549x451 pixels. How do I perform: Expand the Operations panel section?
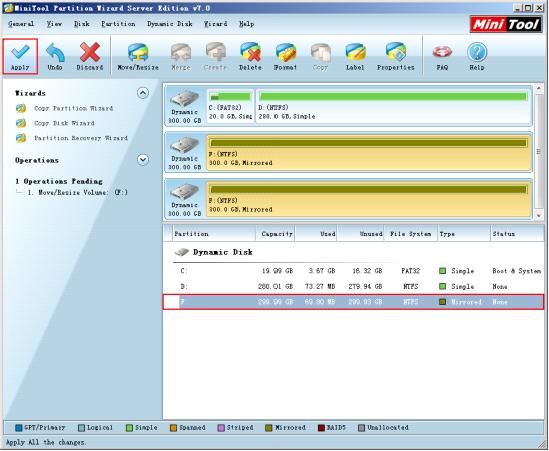pyautogui.click(x=143, y=160)
